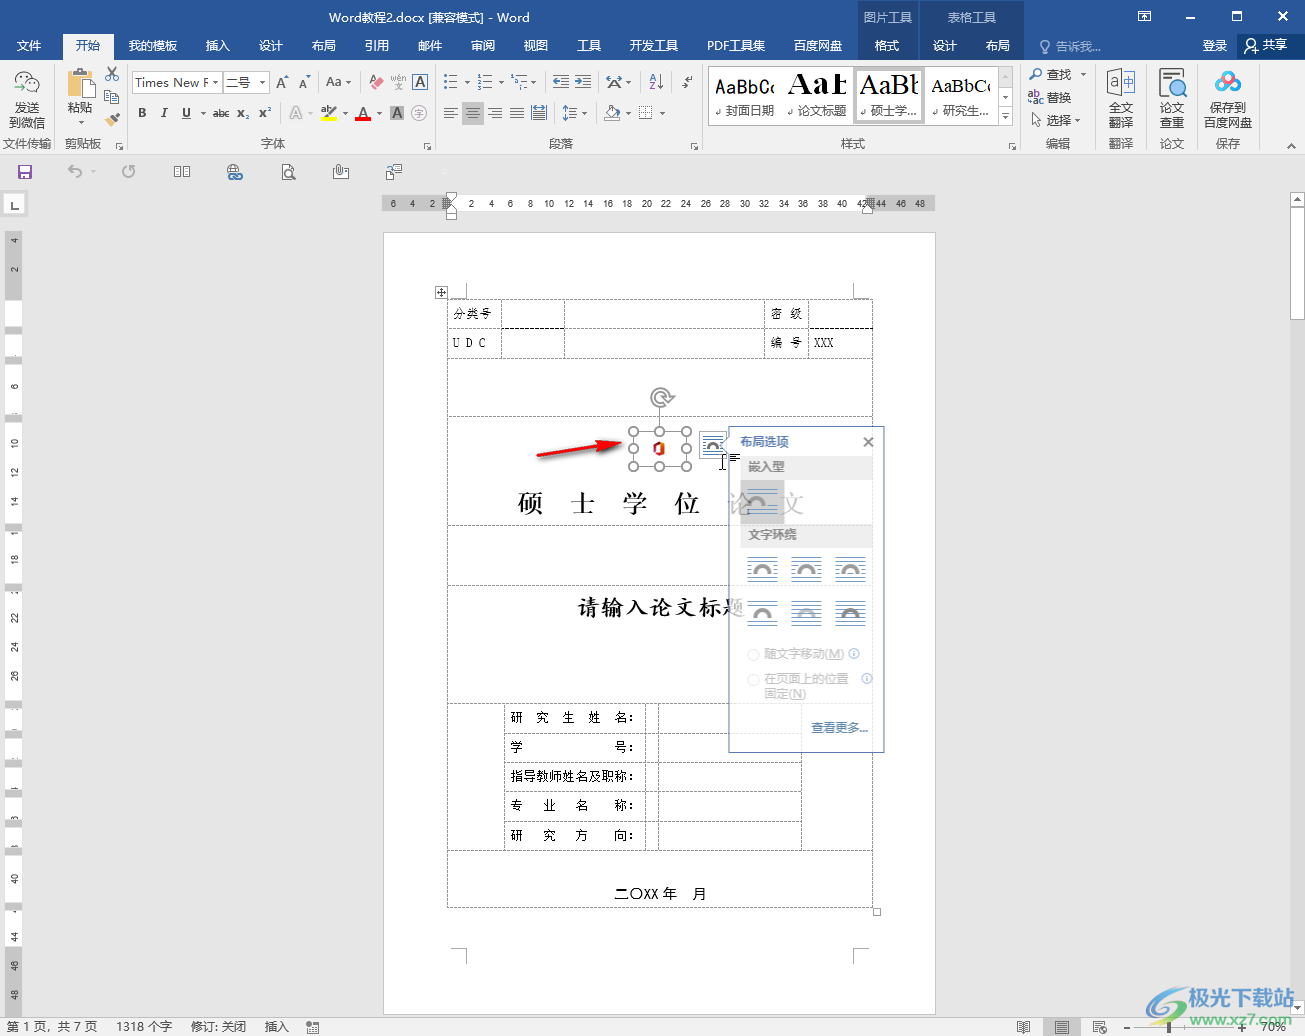Toggle italic formatting
The height and width of the screenshot is (1036, 1305).
[164, 113]
